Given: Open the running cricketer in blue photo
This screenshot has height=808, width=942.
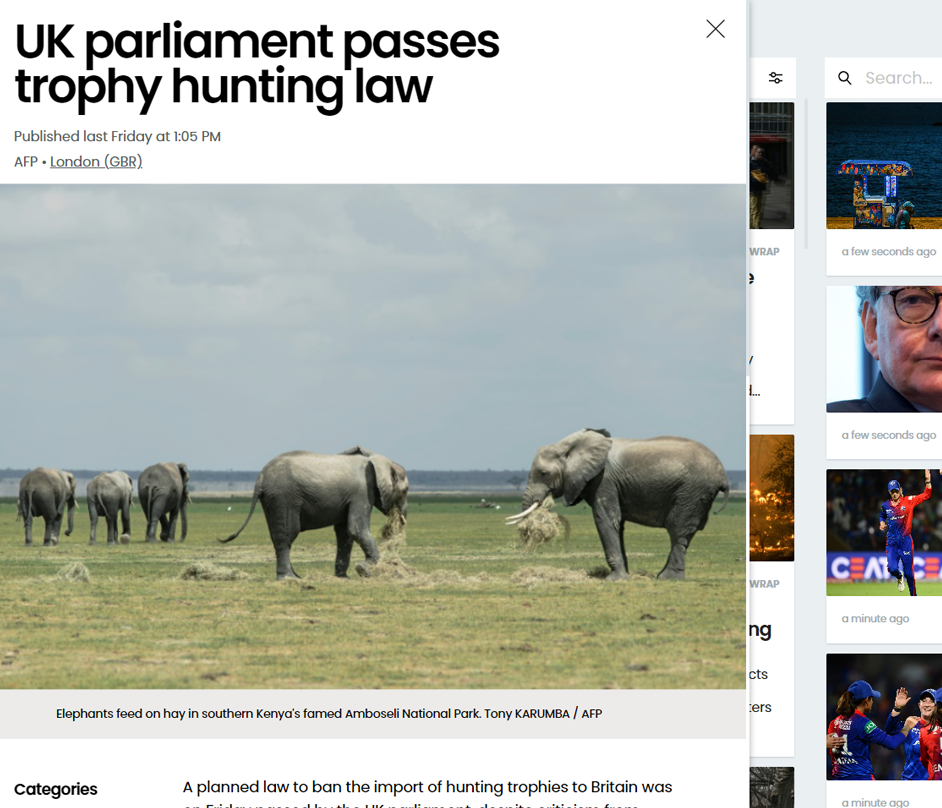Looking at the screenshot, I should (884, 532).
